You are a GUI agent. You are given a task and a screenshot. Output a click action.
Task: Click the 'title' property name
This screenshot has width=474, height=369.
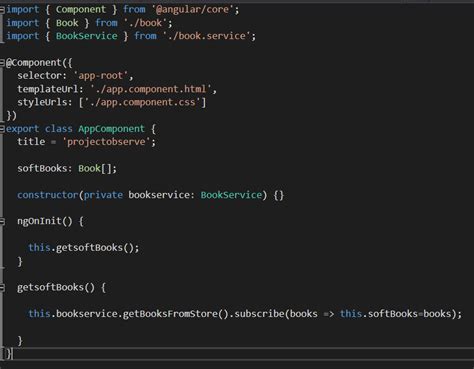31,142
